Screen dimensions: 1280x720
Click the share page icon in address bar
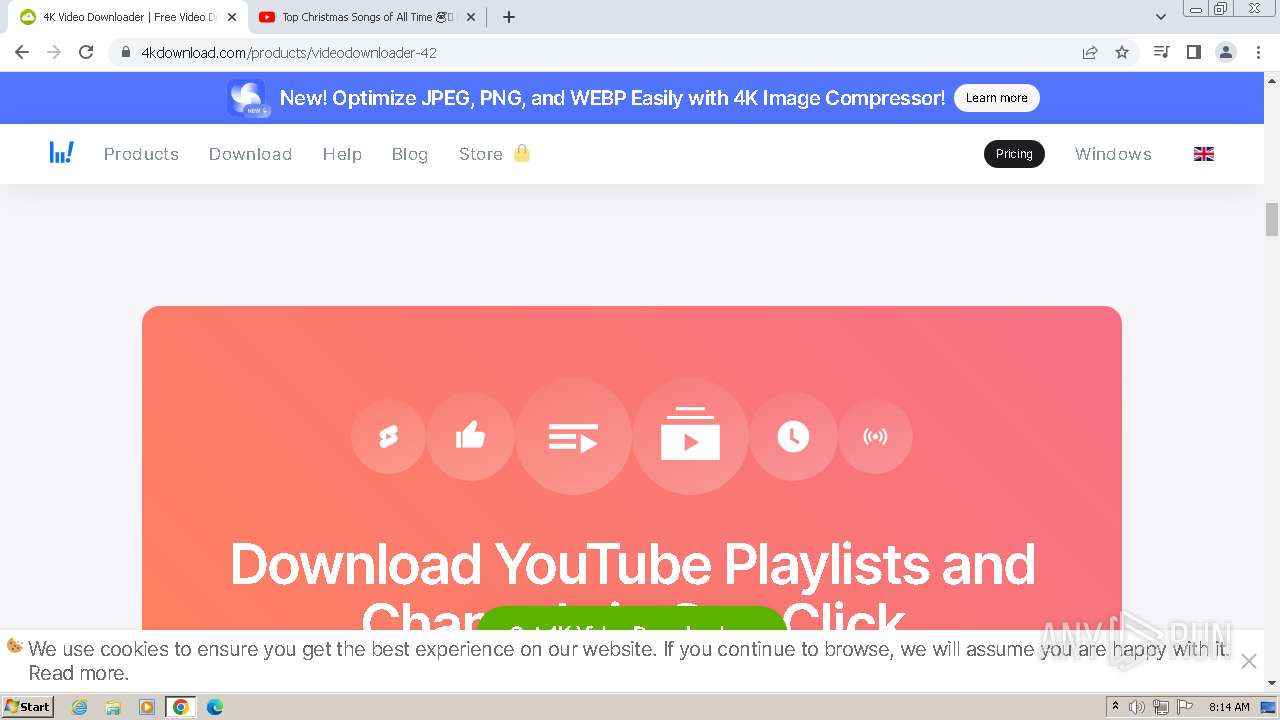1090,52
